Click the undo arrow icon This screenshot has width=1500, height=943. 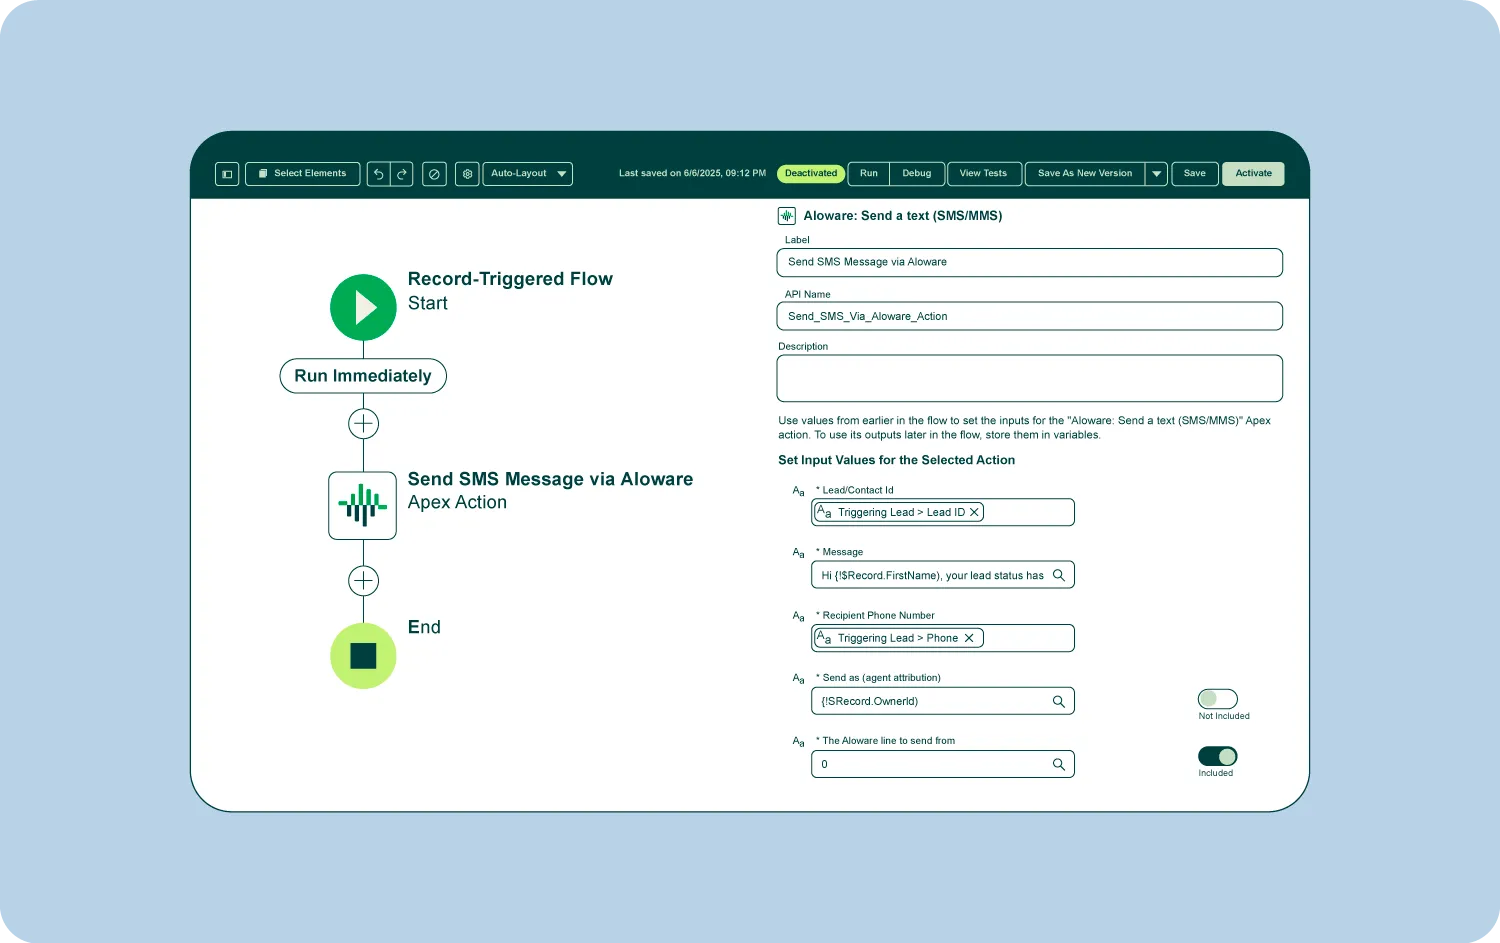click(378, 174)
